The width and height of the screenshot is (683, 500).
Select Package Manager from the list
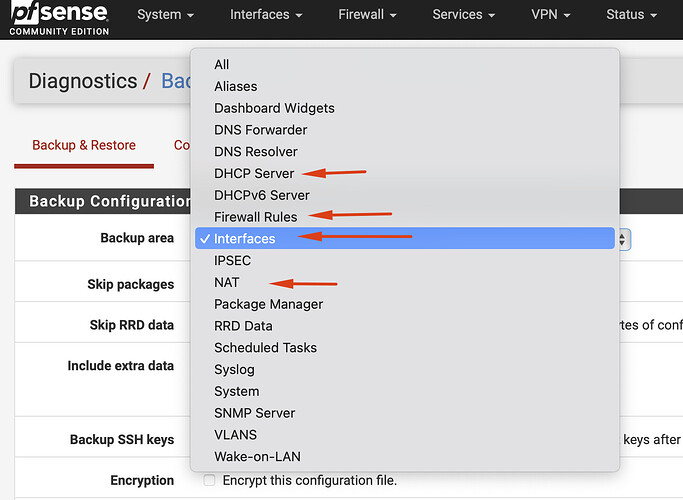click(268, 304)
